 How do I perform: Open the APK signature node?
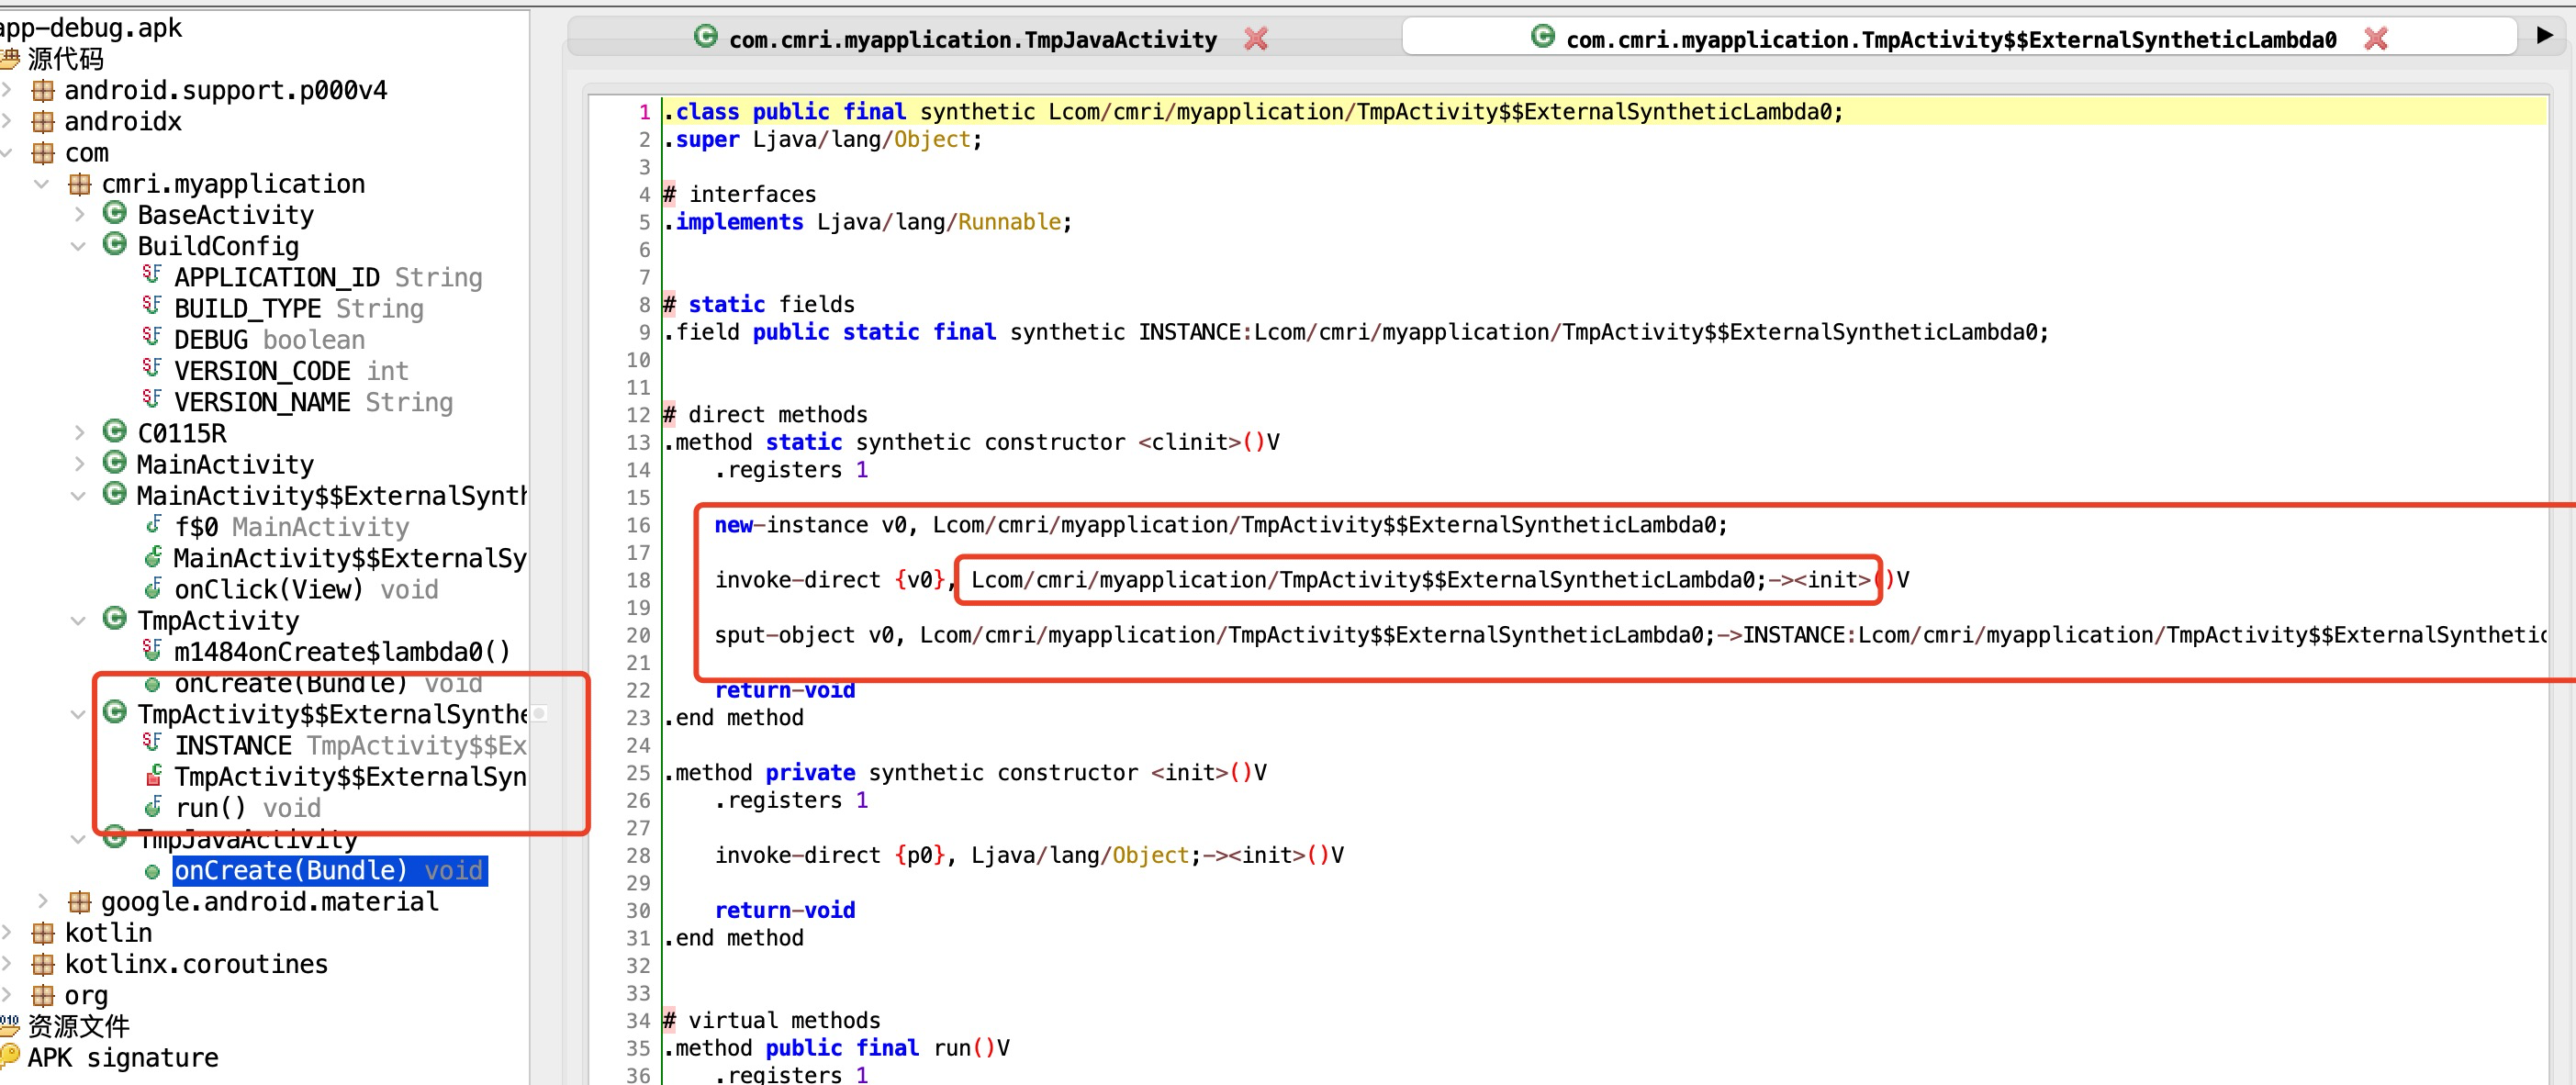pos(123,1058)
